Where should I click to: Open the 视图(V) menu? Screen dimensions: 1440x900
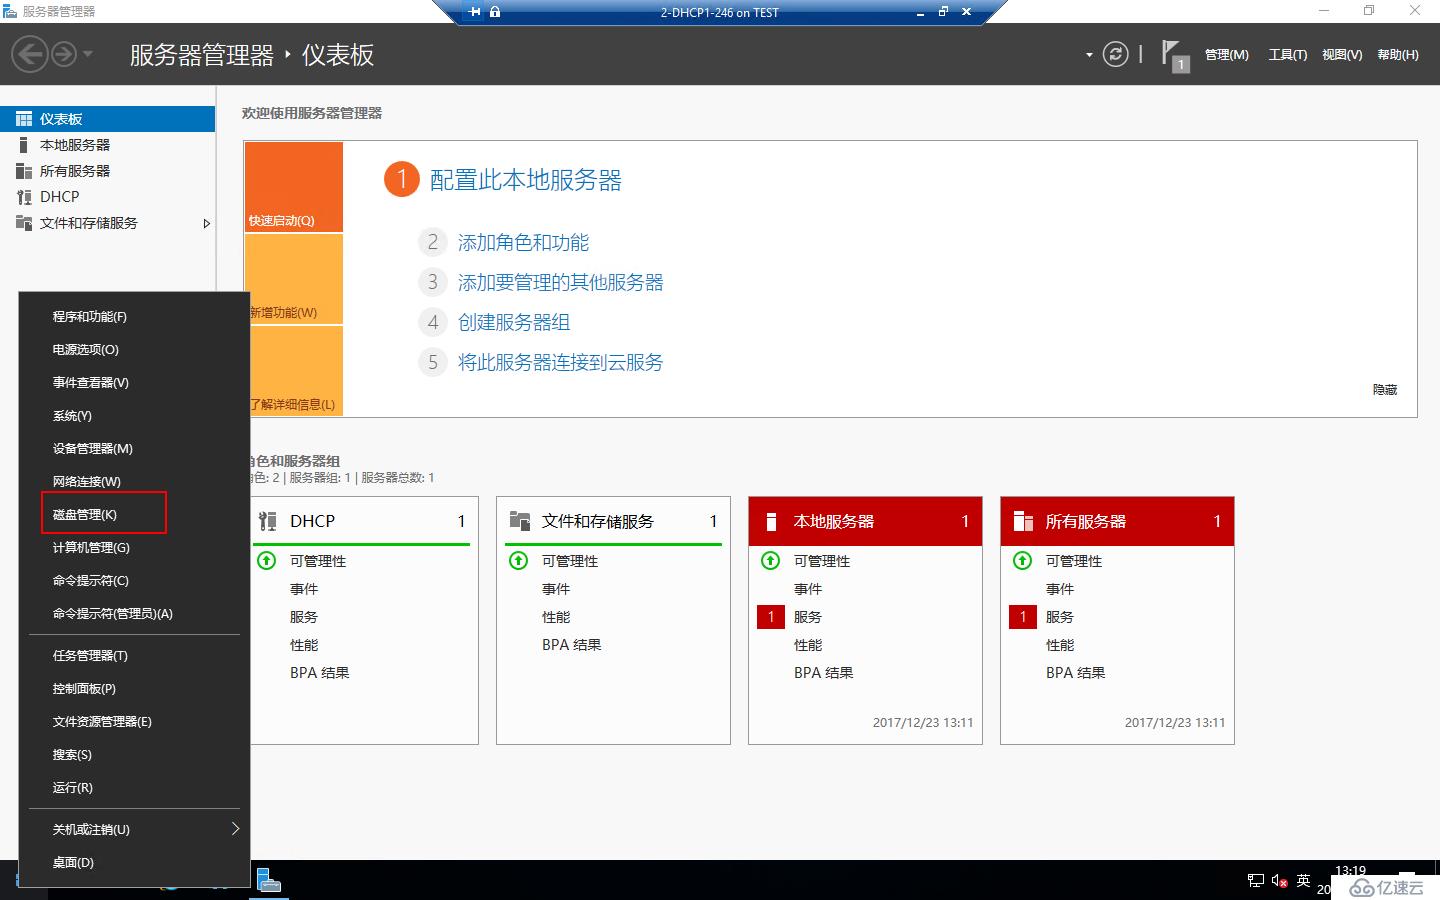[1341, 55]
